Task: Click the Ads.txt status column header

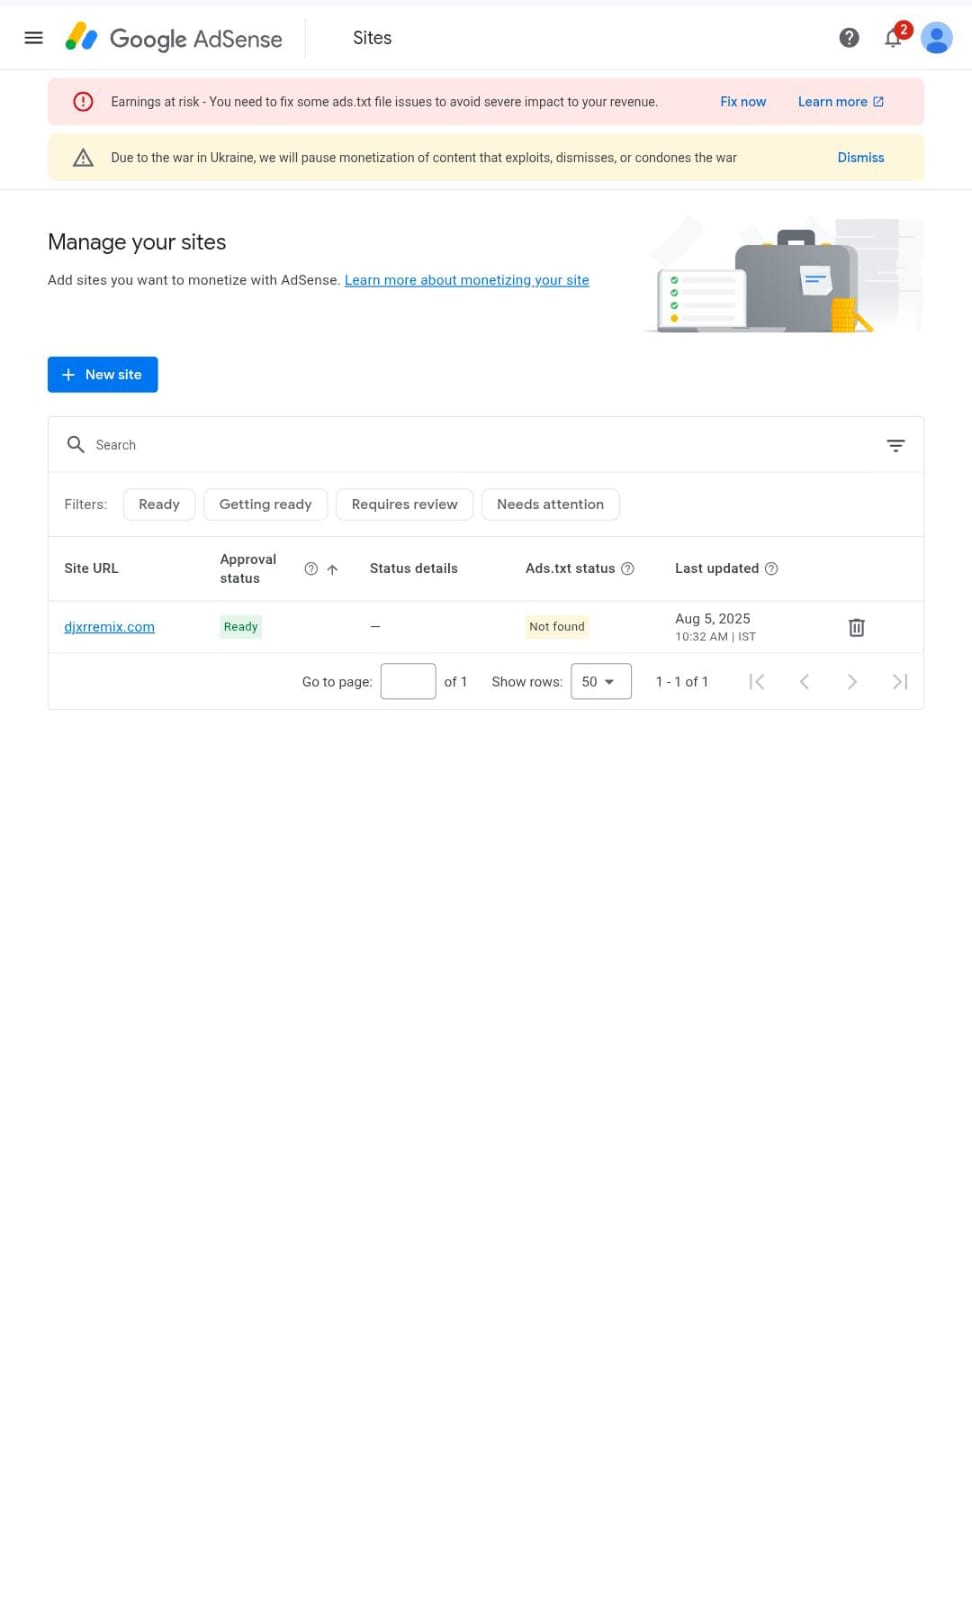Action: pos(570,569)
